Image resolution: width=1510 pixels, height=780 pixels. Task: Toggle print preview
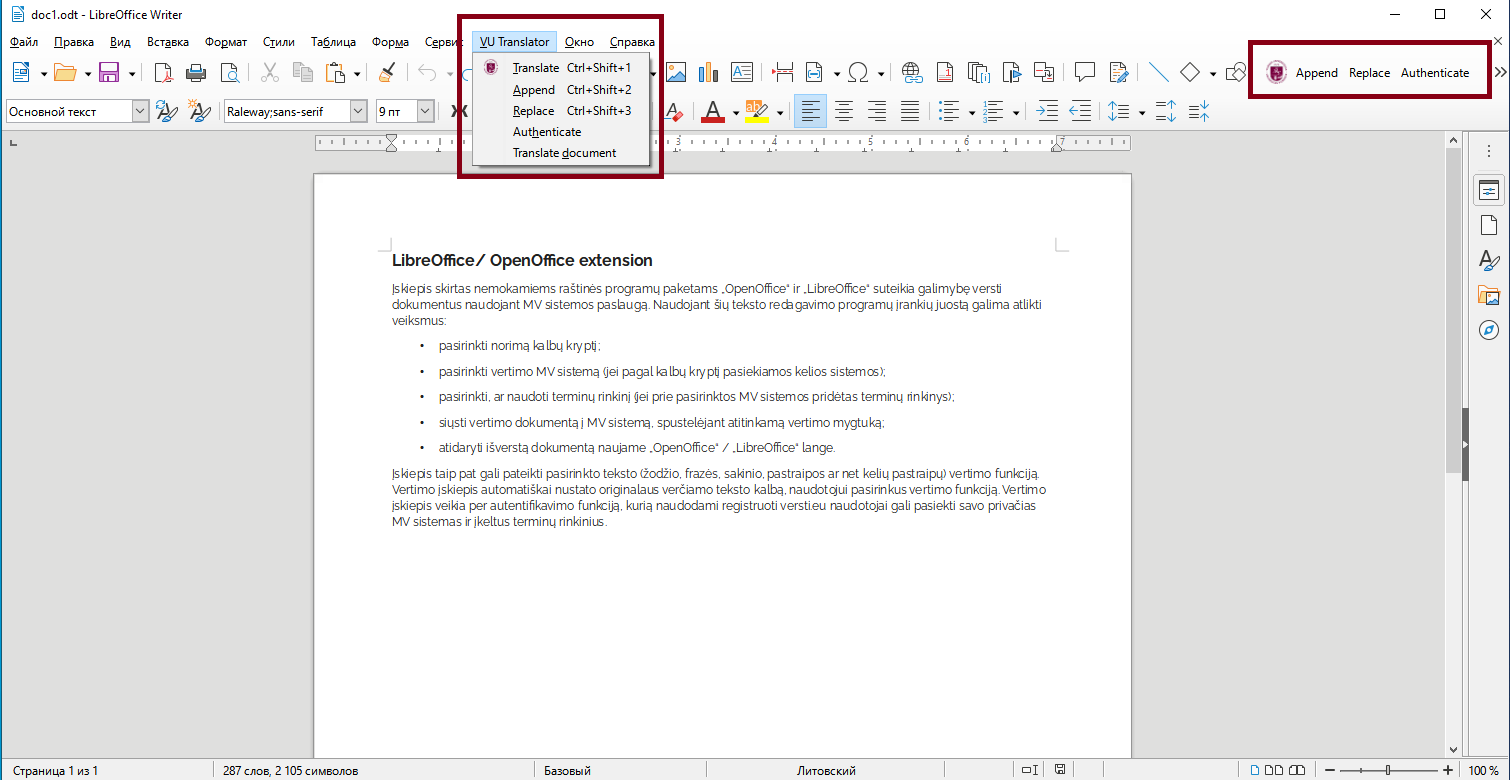pos(229,72)
